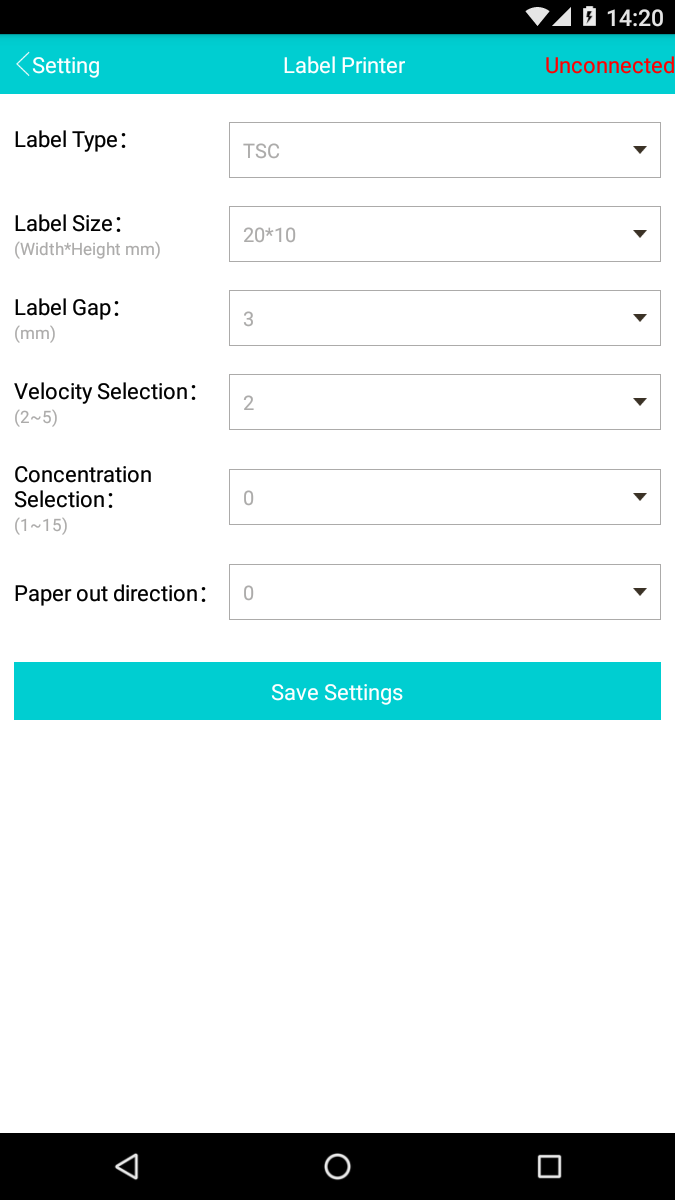Expand the Velocity Selection dropdown
Viewport: 675px width, 1200px height.
click(445, 402)
